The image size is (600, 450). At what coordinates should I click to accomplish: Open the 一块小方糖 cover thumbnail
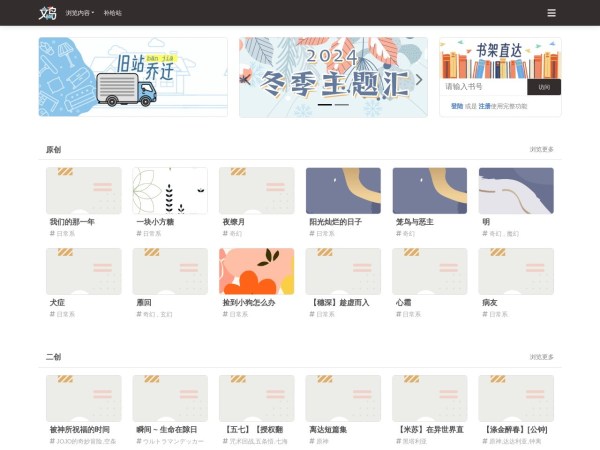point(170,190)
